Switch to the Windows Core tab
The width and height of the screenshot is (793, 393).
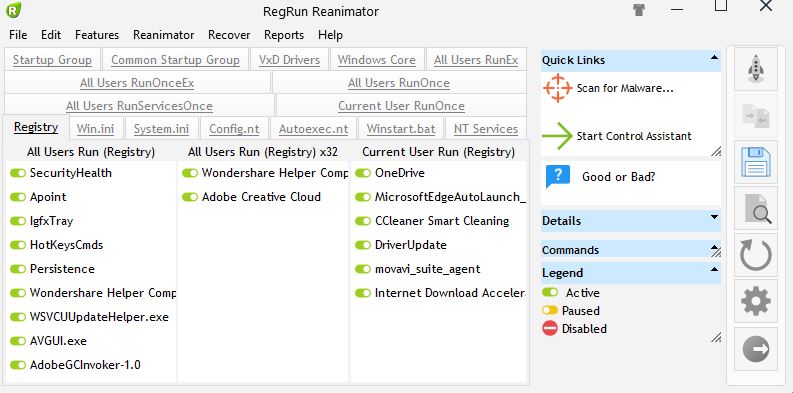coord(377,60)
